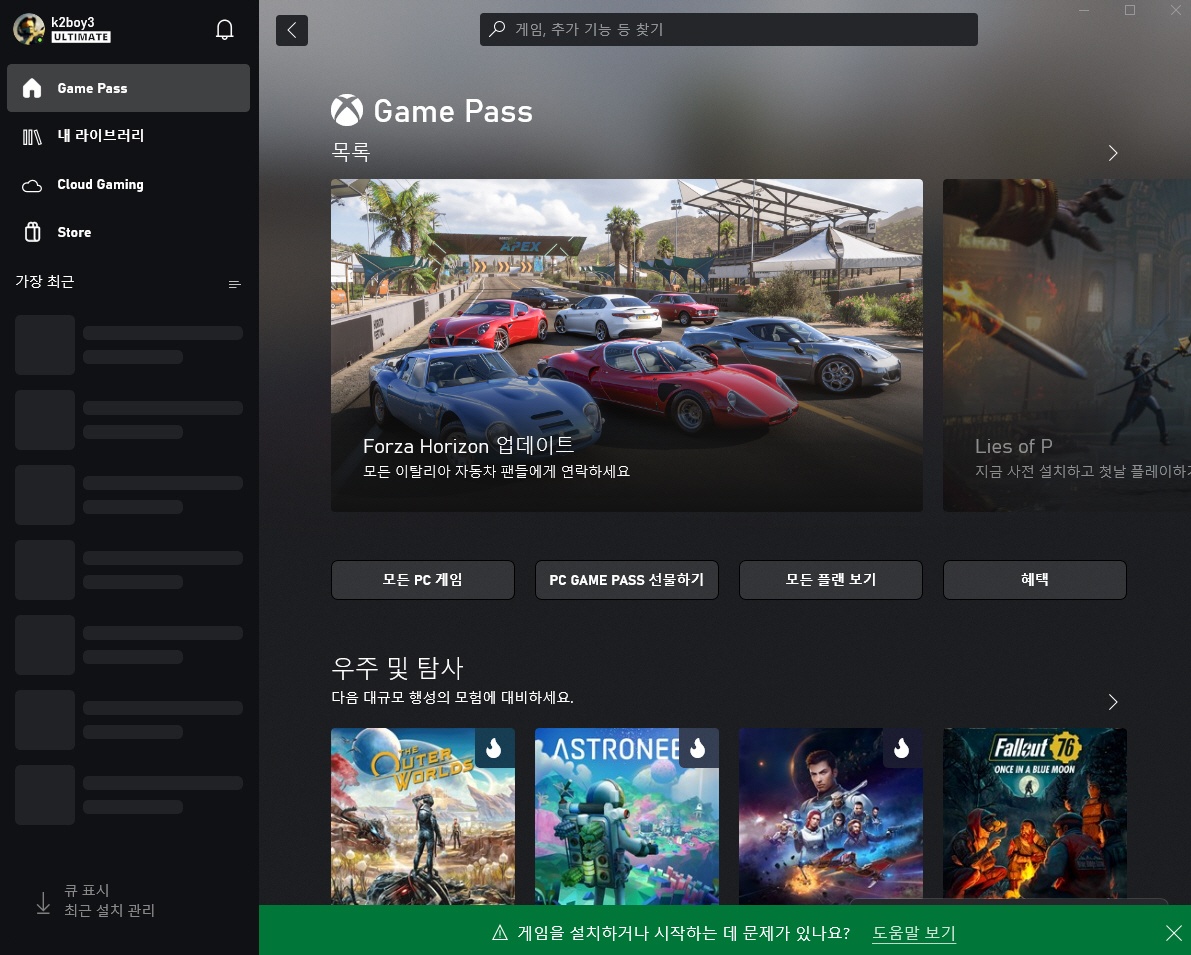Click the shopping bag Store icon

(x=32, y=232)
